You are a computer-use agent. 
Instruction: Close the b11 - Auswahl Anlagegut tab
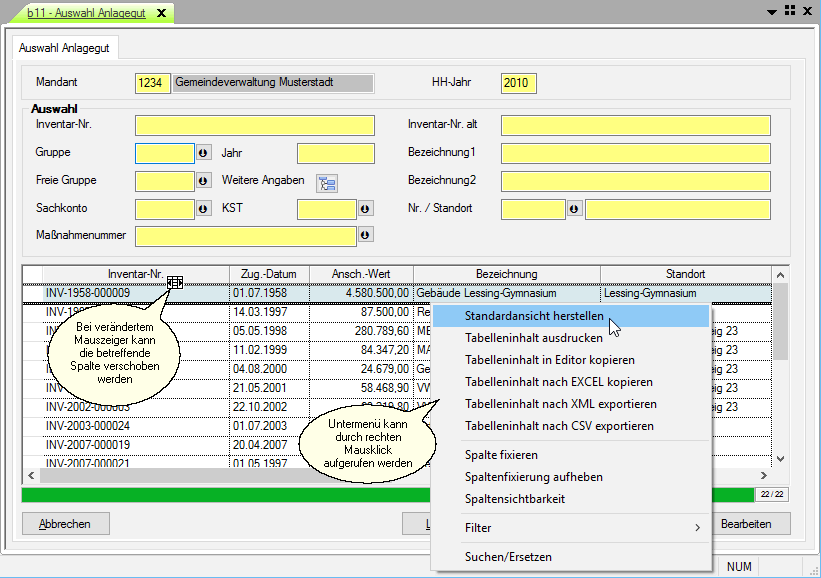pyautogui.click(x=162, y=11)
